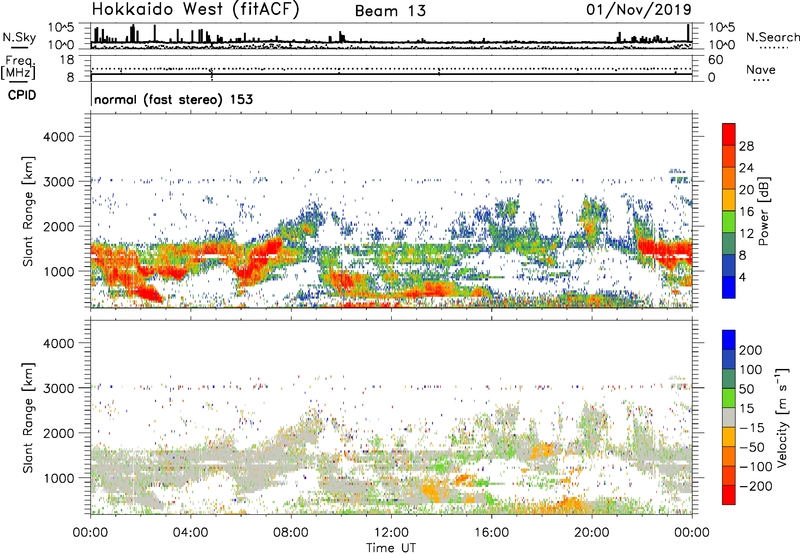Click the 'Nave' legend label
800x554 pixels.
(760, 70)
